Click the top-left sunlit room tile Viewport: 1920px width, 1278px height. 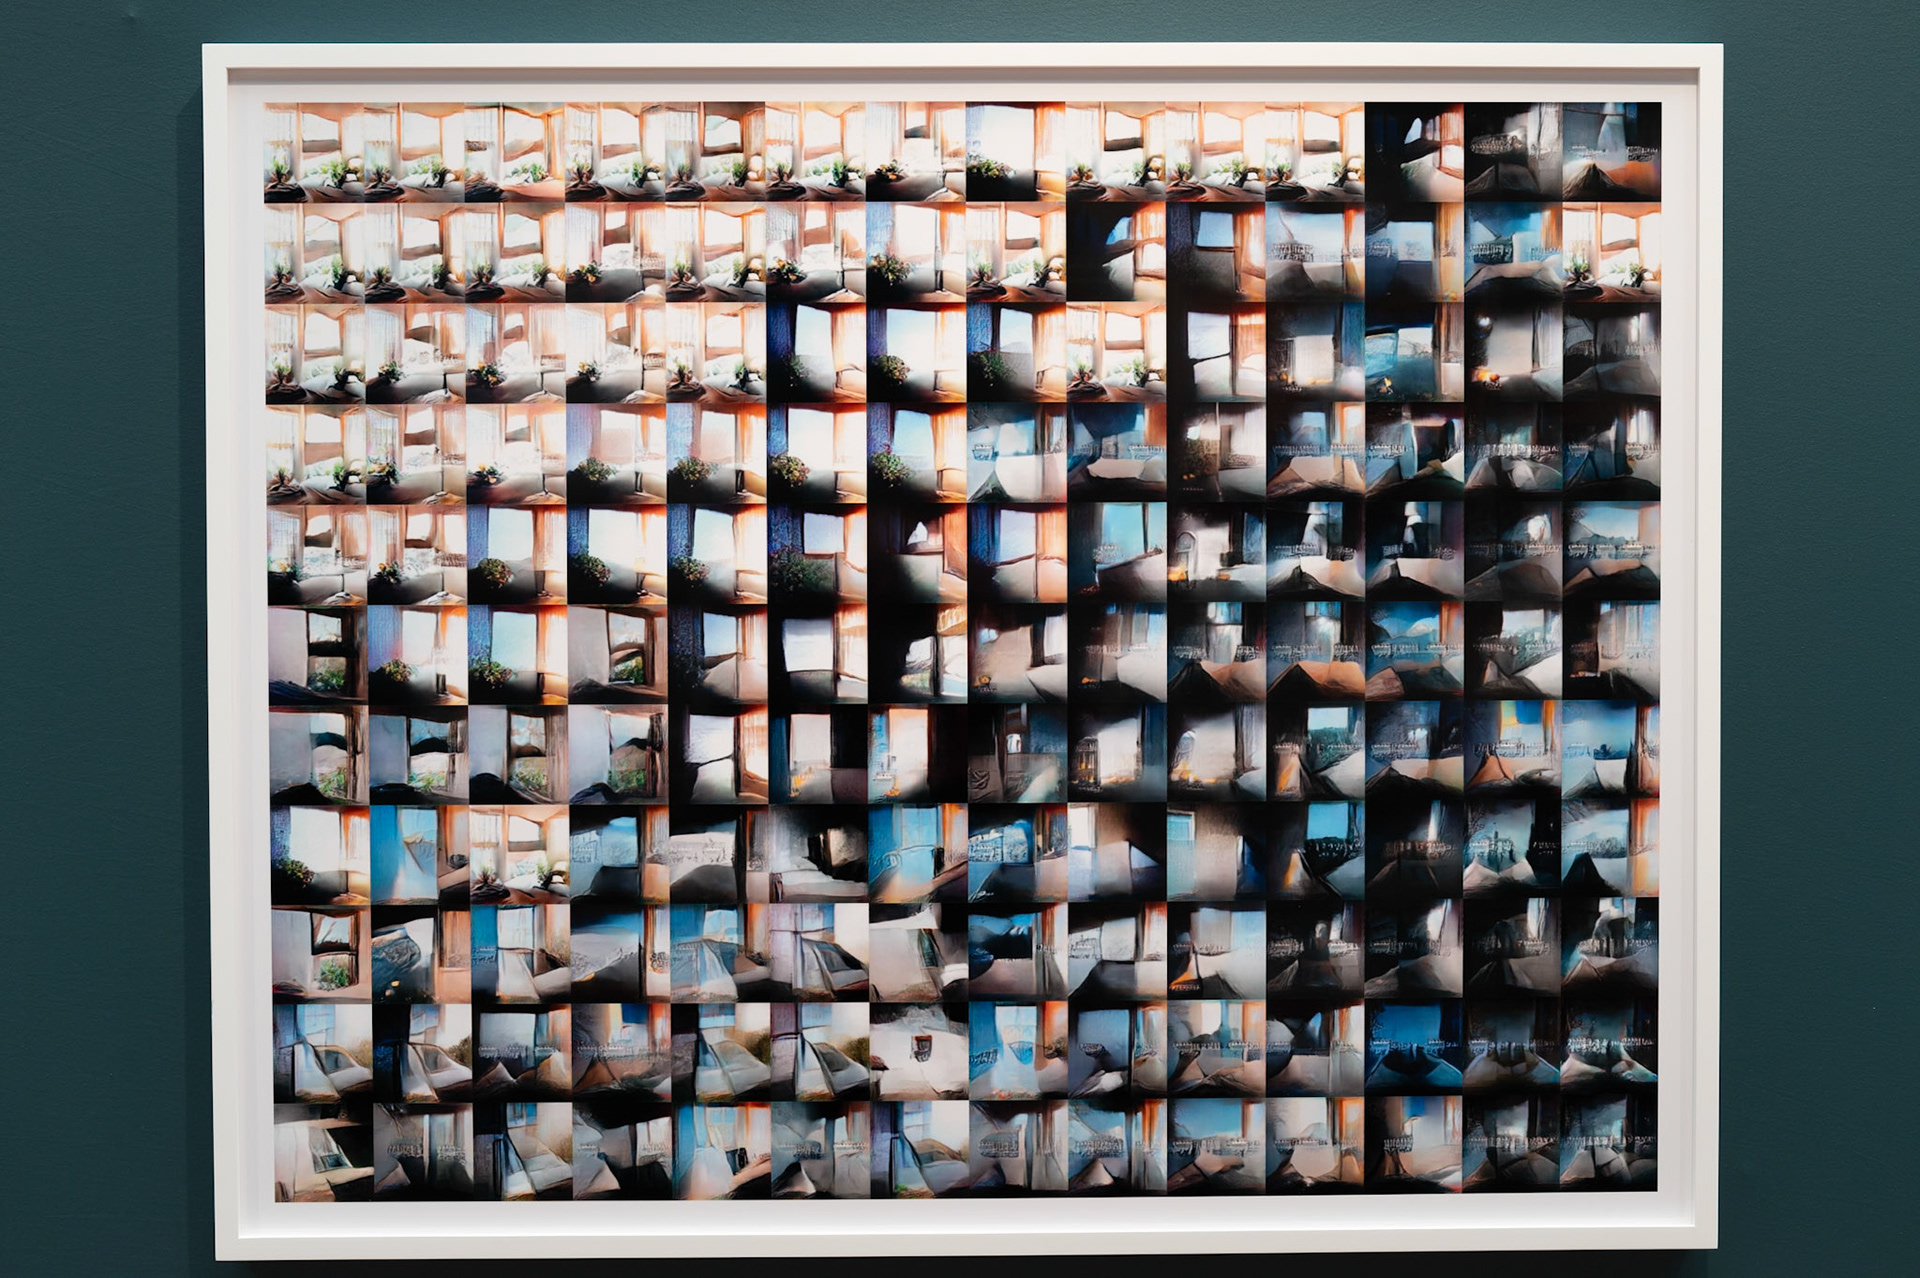pyautogui.click(x=315, y=152)
